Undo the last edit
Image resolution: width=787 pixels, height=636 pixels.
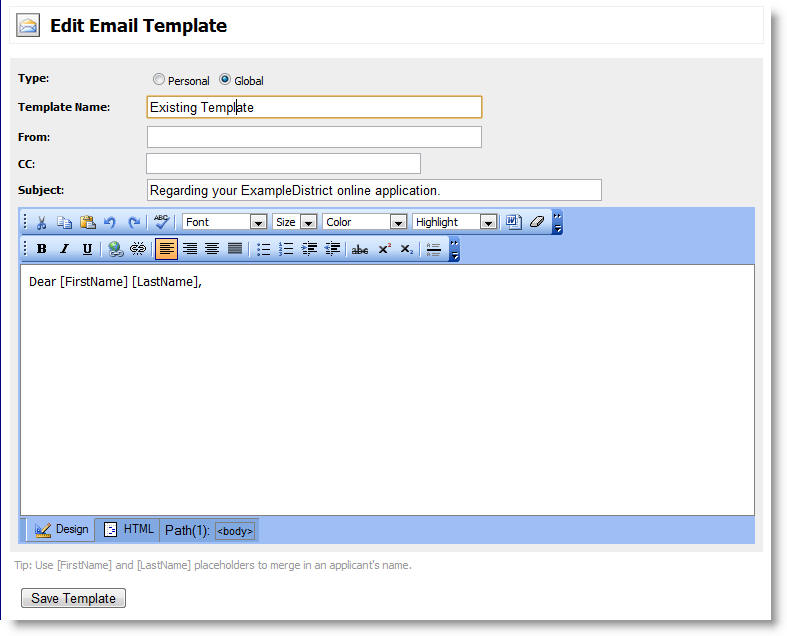point(109,222)
